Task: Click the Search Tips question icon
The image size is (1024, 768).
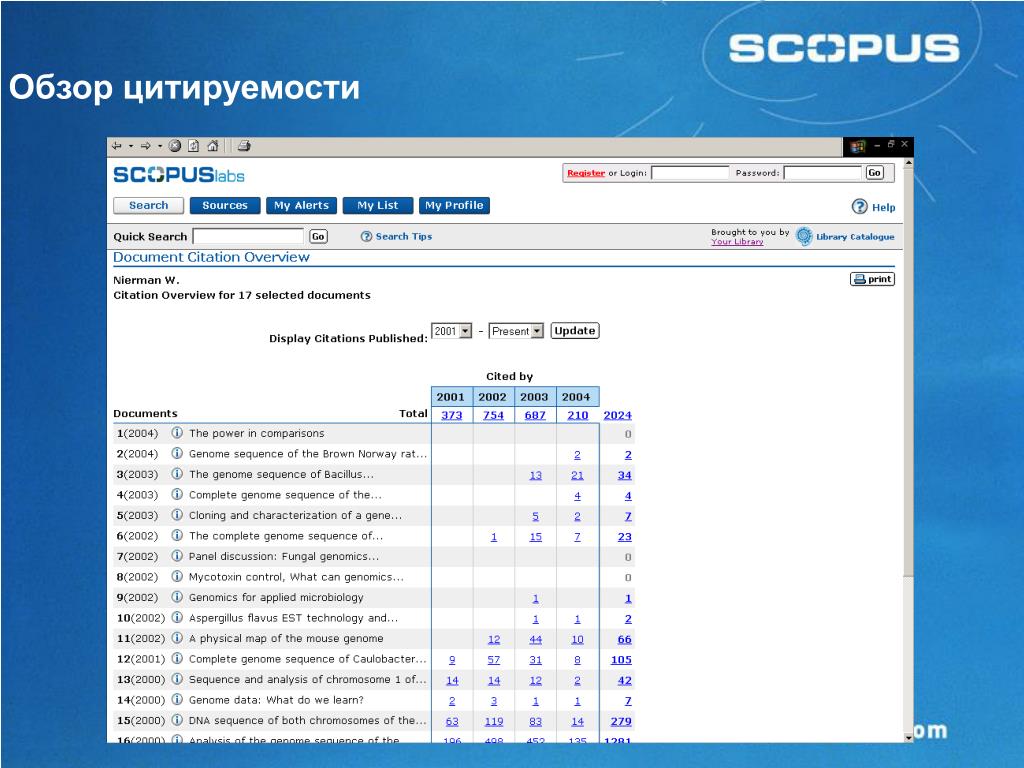Action: tap(366, 236)
